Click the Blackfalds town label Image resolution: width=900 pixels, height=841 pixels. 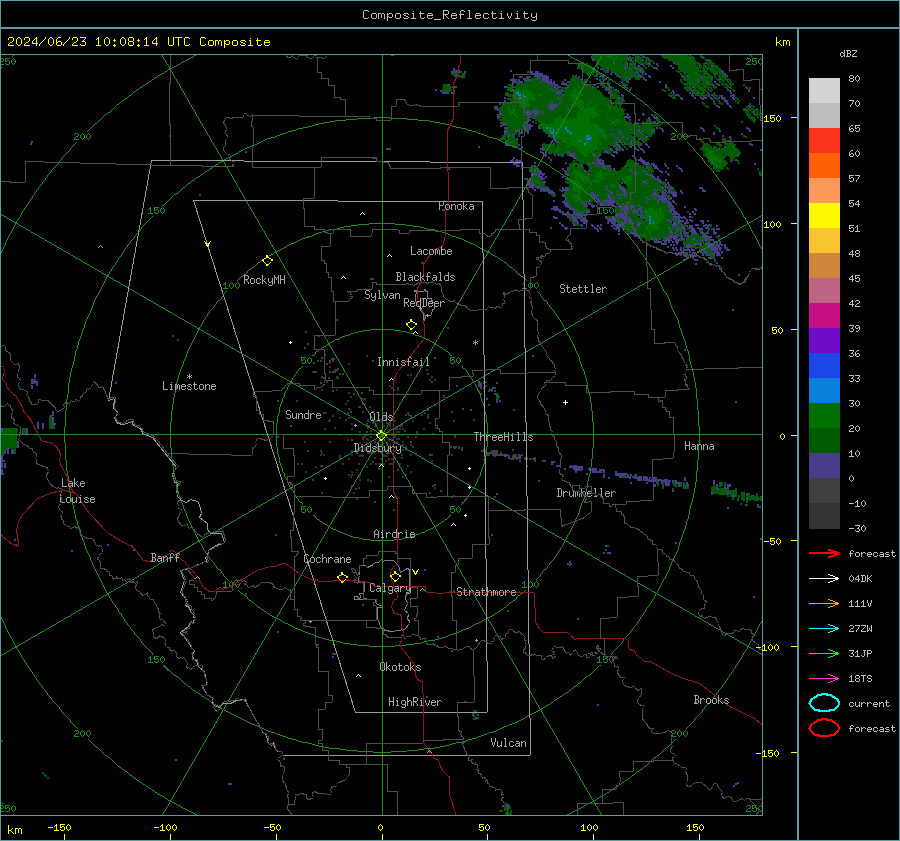click(x=425, y=277)
